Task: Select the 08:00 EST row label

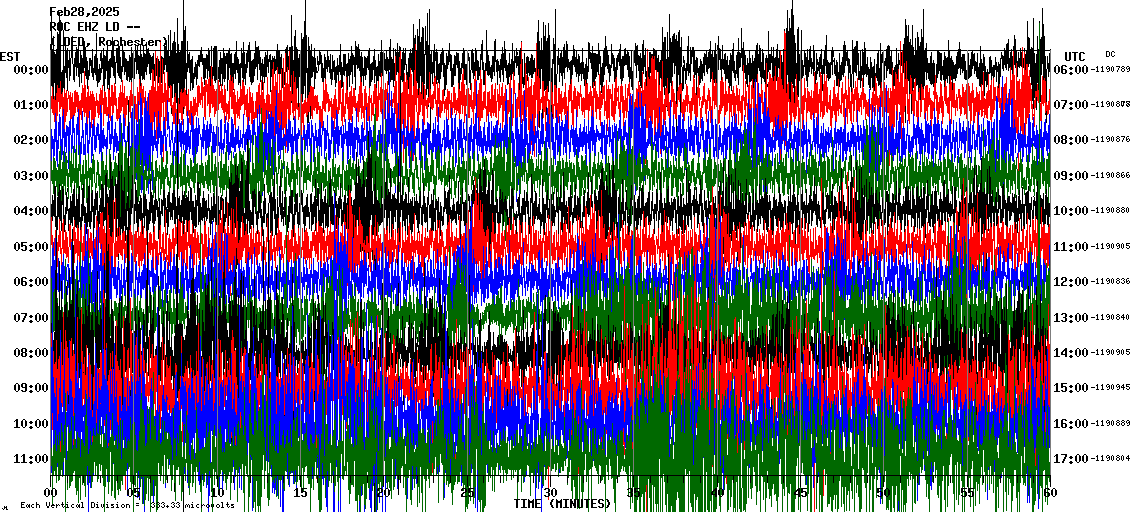Action: (x=32, y=353)
